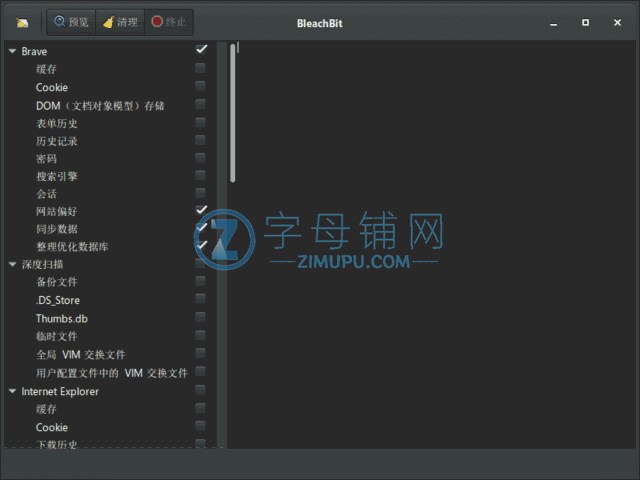The image size is (640, 480).
Task: Select the Cookie row under Internet Explorer
Action: [52, 427]
